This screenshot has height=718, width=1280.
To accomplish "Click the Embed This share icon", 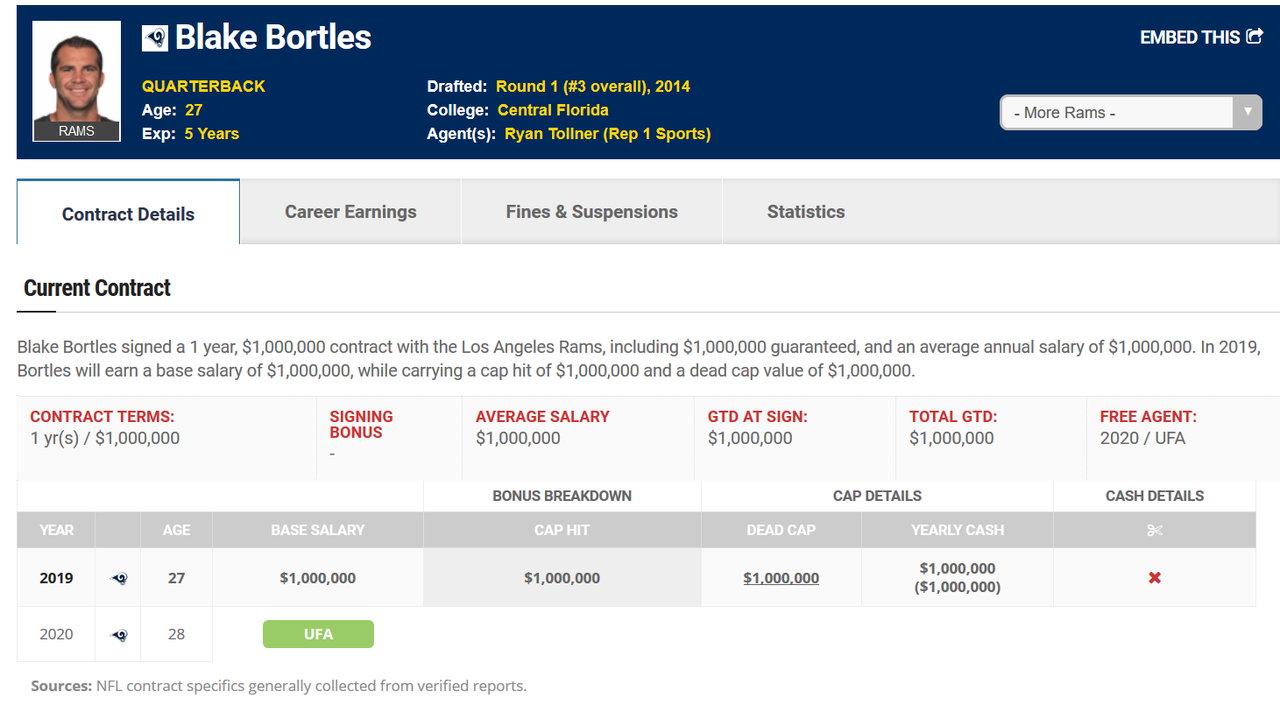I will click(x=1254, y=37).
